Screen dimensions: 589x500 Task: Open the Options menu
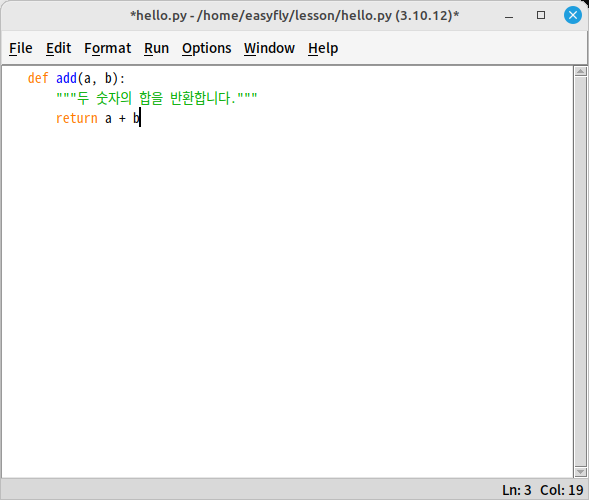coord(207,48)
